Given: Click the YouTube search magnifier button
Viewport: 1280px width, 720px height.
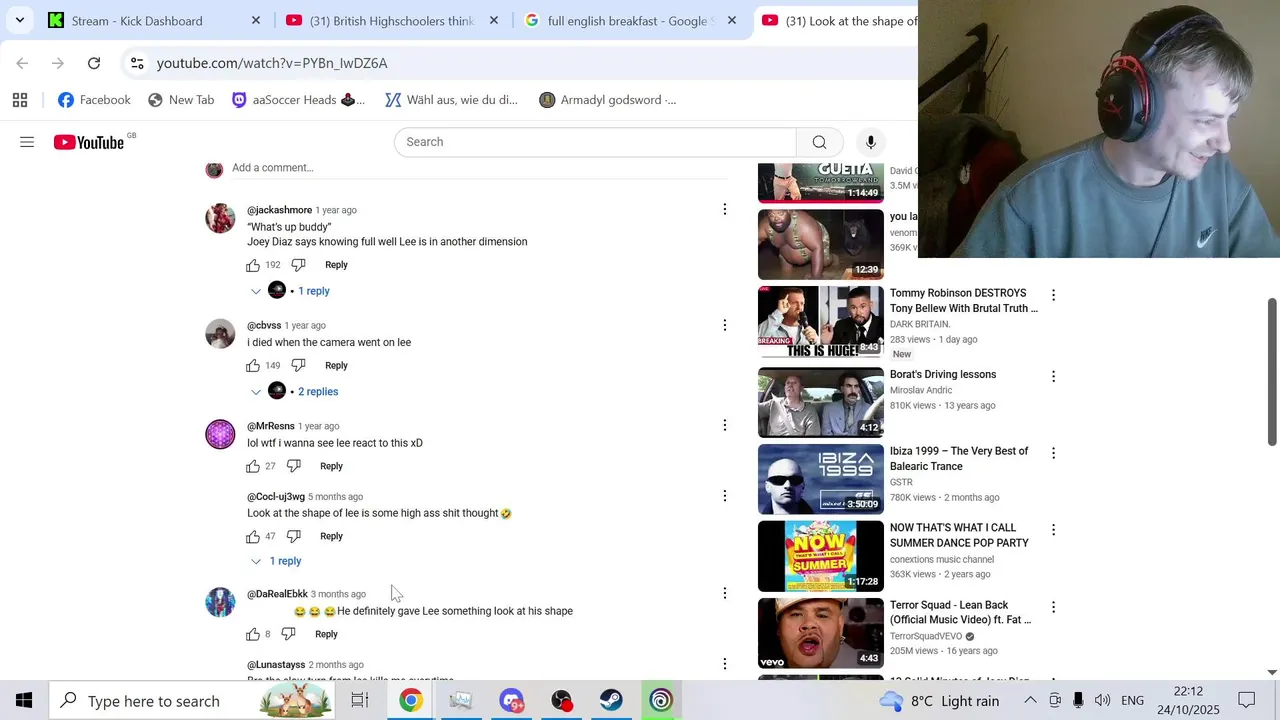Looking at the screenshot, I should 819,142.
